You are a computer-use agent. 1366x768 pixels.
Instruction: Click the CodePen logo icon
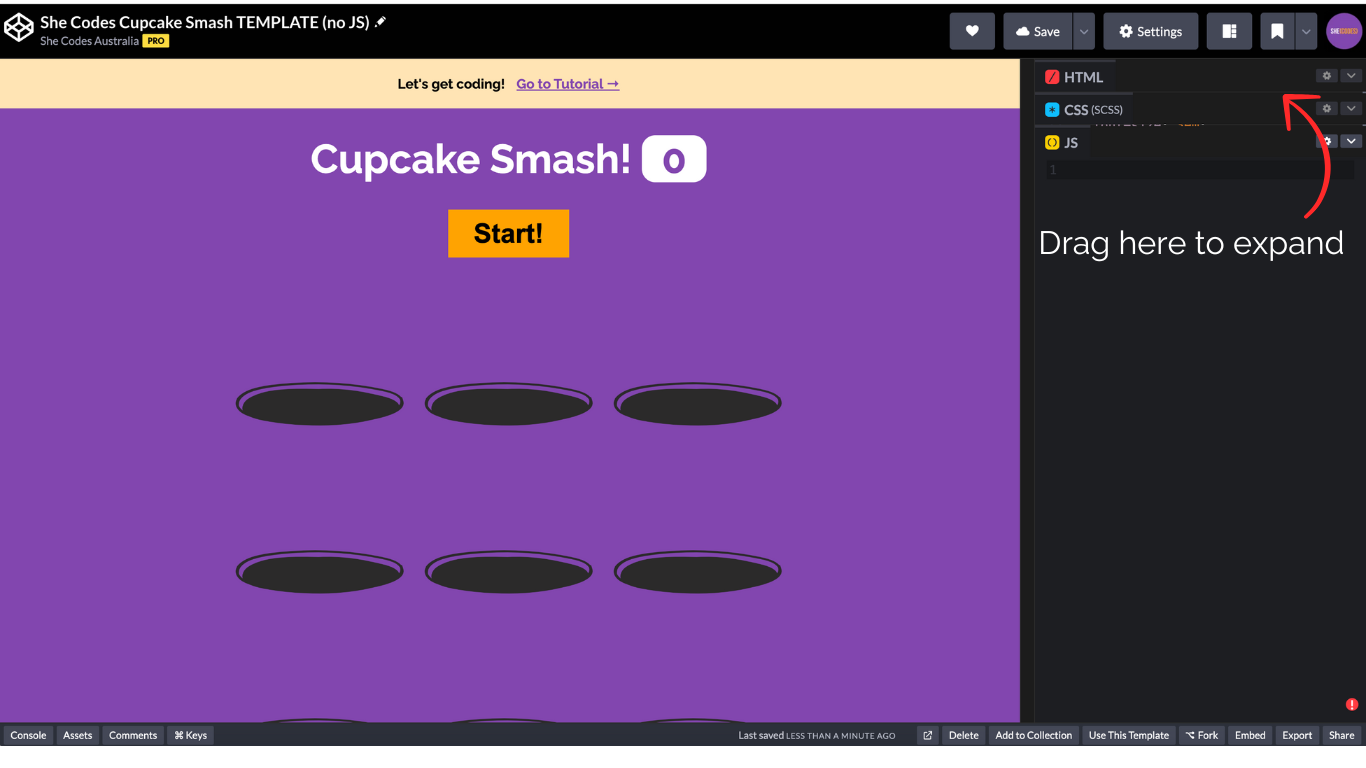point(19,29)
